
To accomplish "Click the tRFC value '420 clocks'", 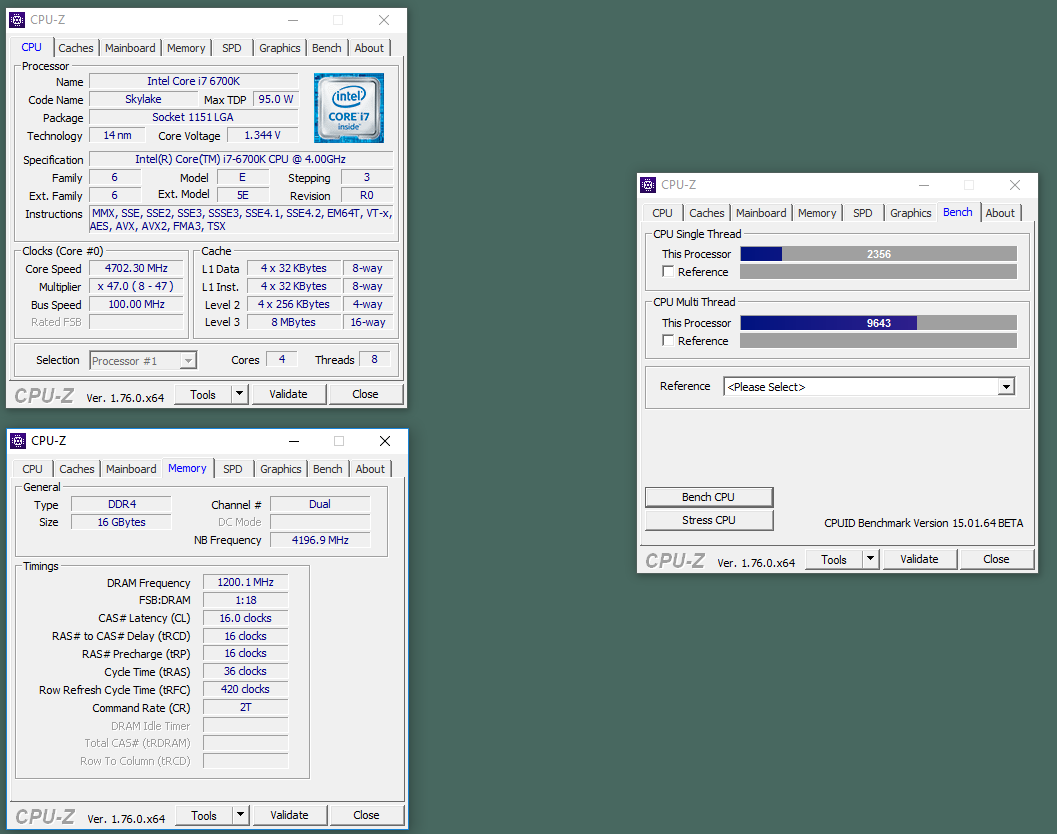I will point(245,689).
